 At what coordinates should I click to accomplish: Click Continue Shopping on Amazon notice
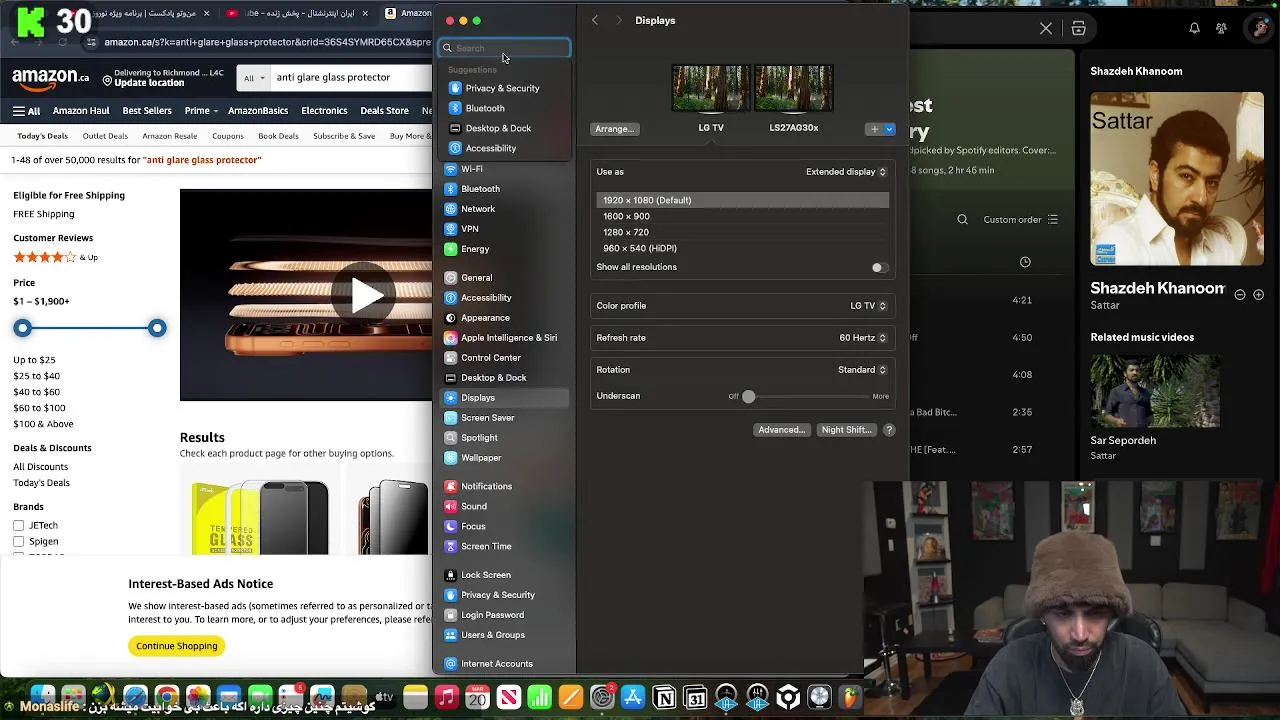[x=177, y=646]
